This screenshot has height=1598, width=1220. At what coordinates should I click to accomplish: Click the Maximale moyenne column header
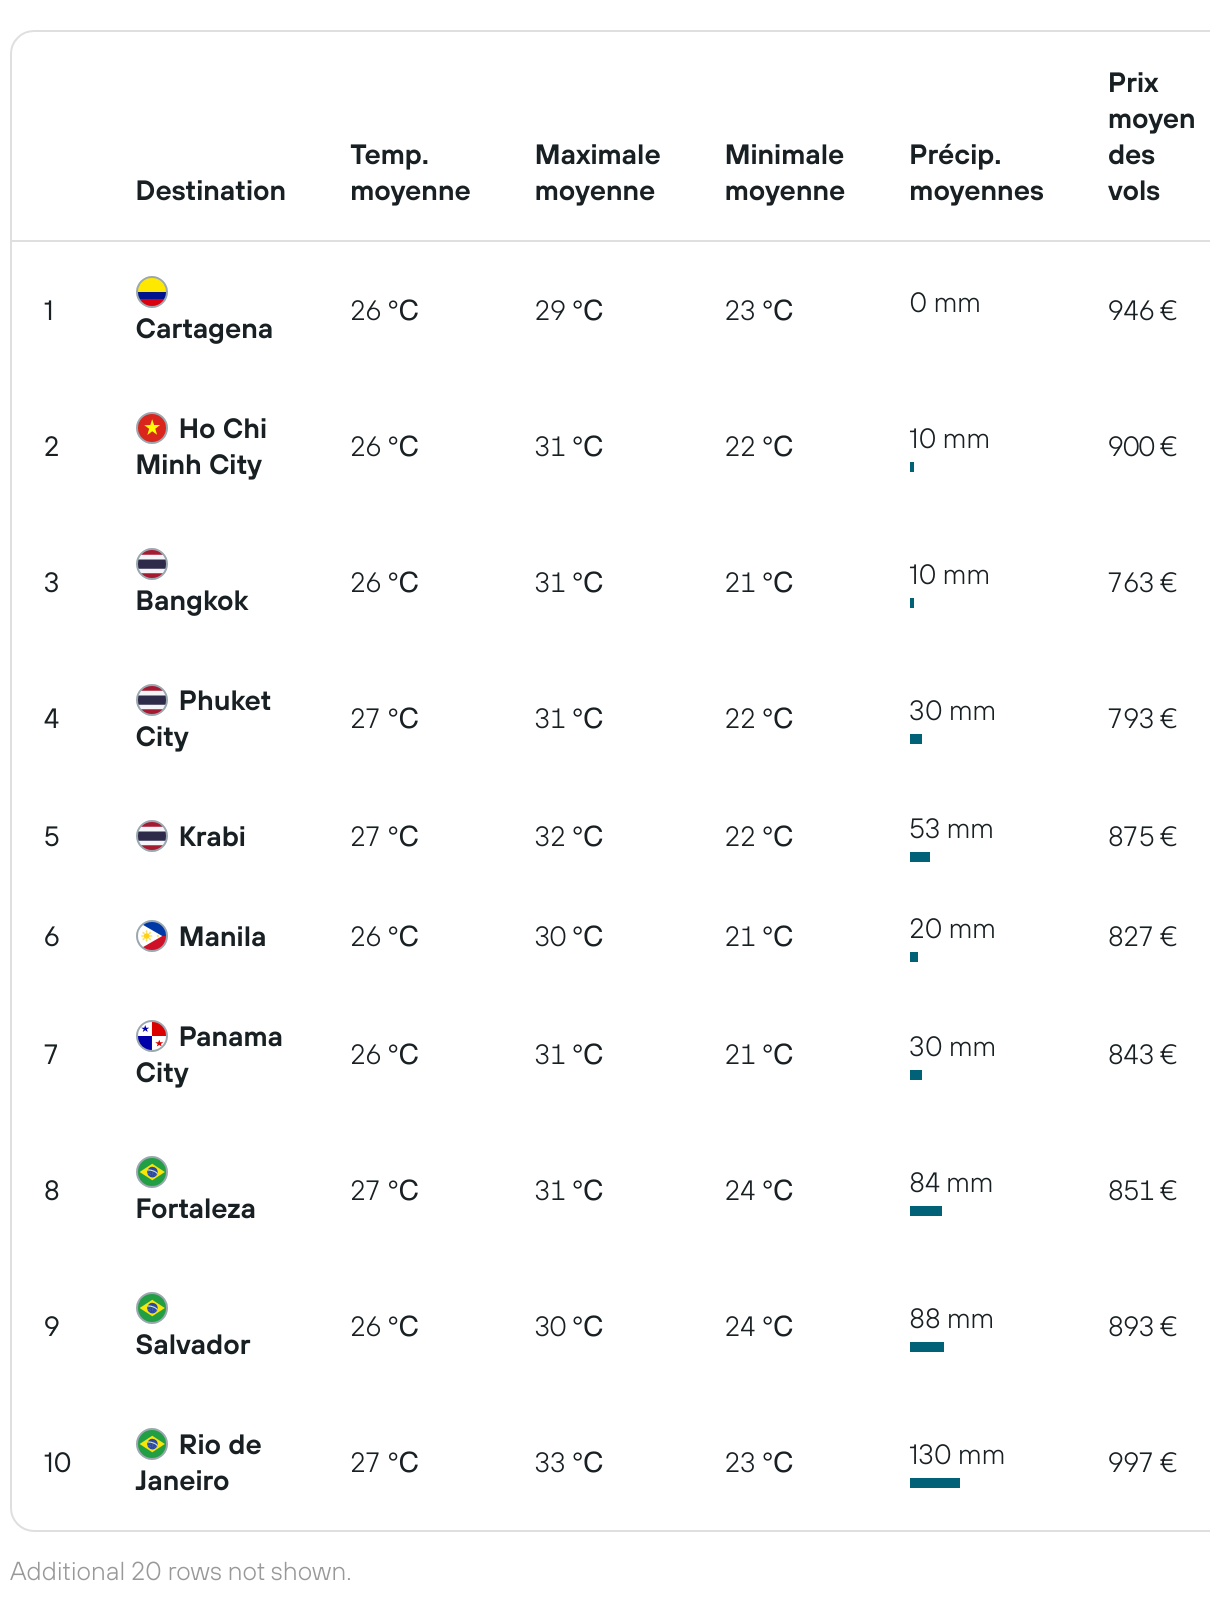(x=598, y=173)
